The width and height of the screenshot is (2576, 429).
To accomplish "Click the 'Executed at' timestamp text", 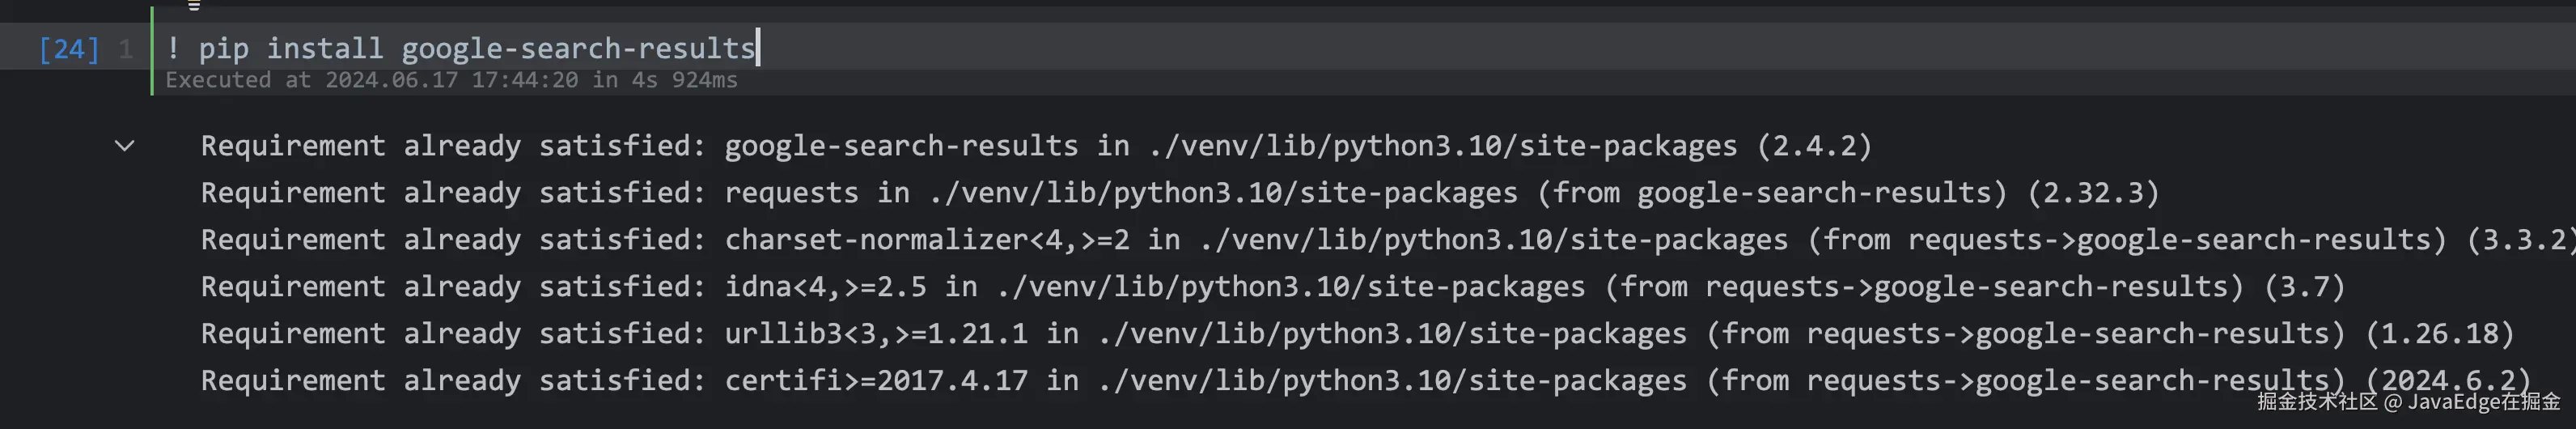I will (451, 80).
